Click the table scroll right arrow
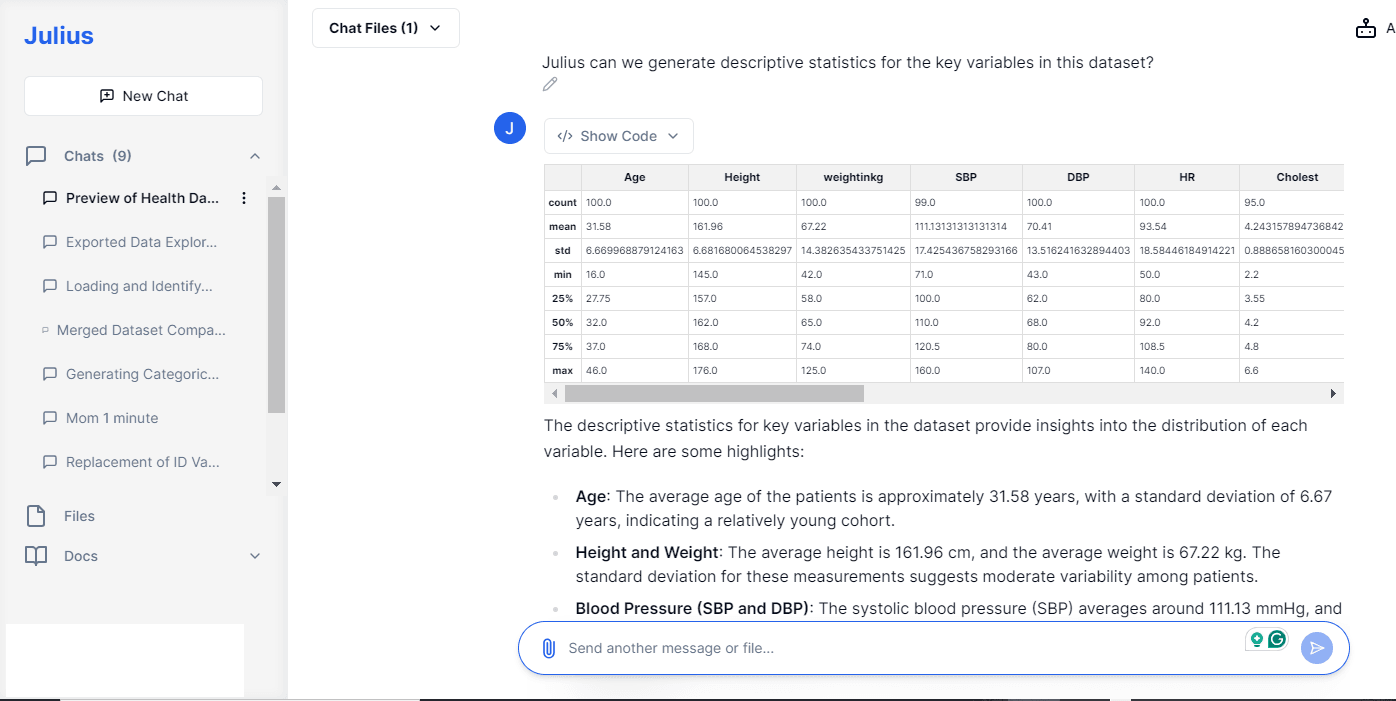Image resolution: width=1396 pixels, height=701 pixels. click(x=1333, y=394)
